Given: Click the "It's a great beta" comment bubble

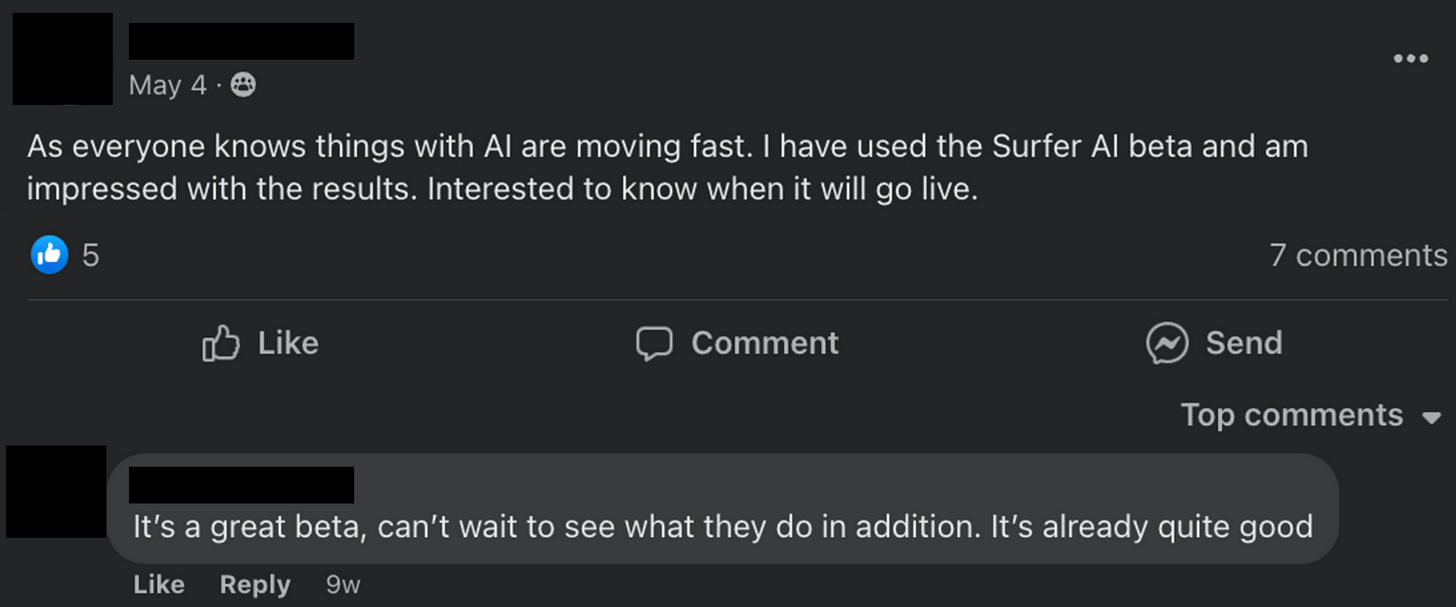Looking at the screenshot, I should coord(722,526).
